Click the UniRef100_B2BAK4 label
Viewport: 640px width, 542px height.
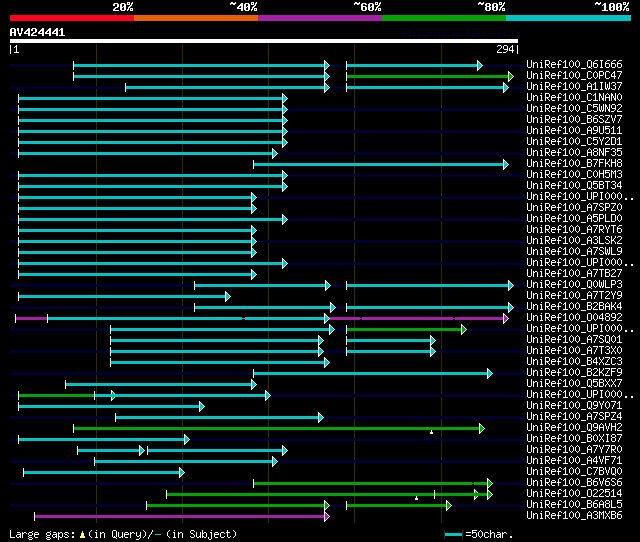(x=574, y=307)
